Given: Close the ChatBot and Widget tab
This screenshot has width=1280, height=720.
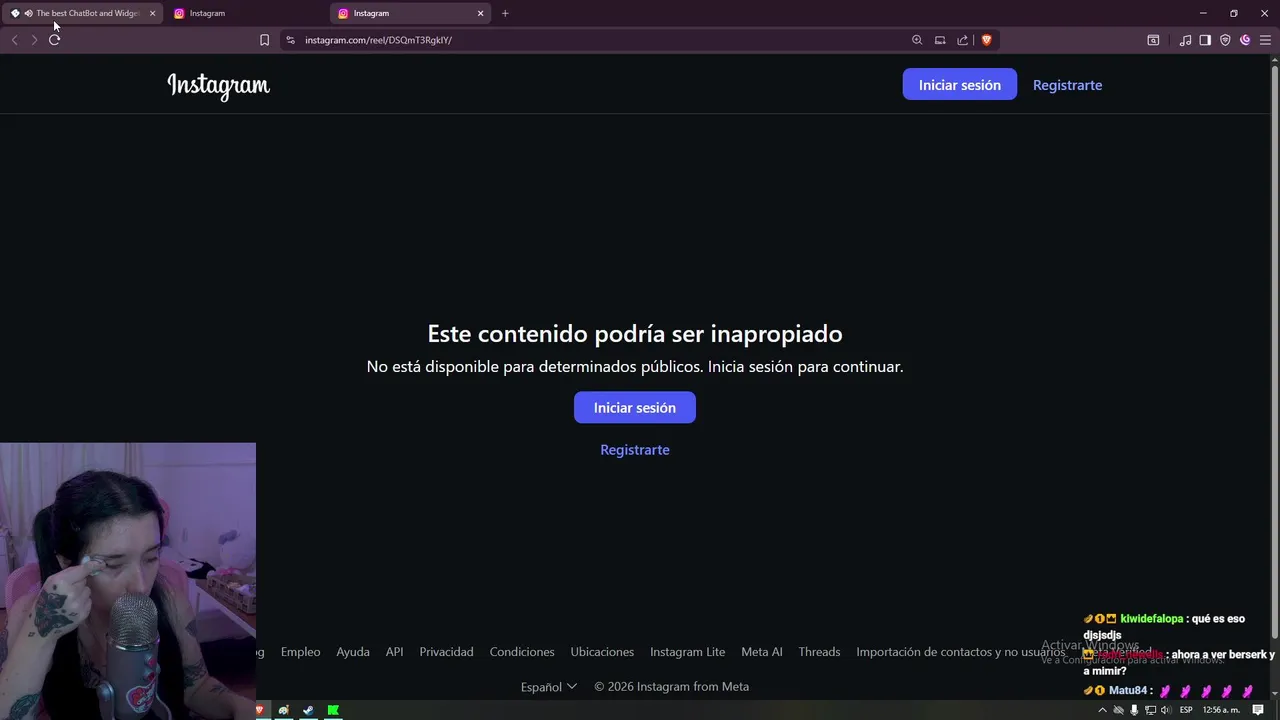Looking at the screenshot, I should coord(152,13).
